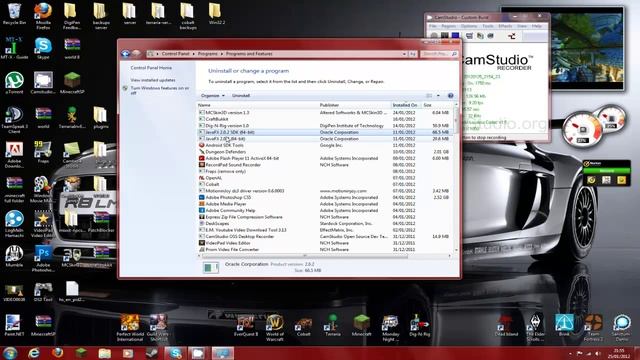Select the MCSkin3D version 1.3 entry
640x360 pixels.
pyautogui.click(x=324, y=113)
